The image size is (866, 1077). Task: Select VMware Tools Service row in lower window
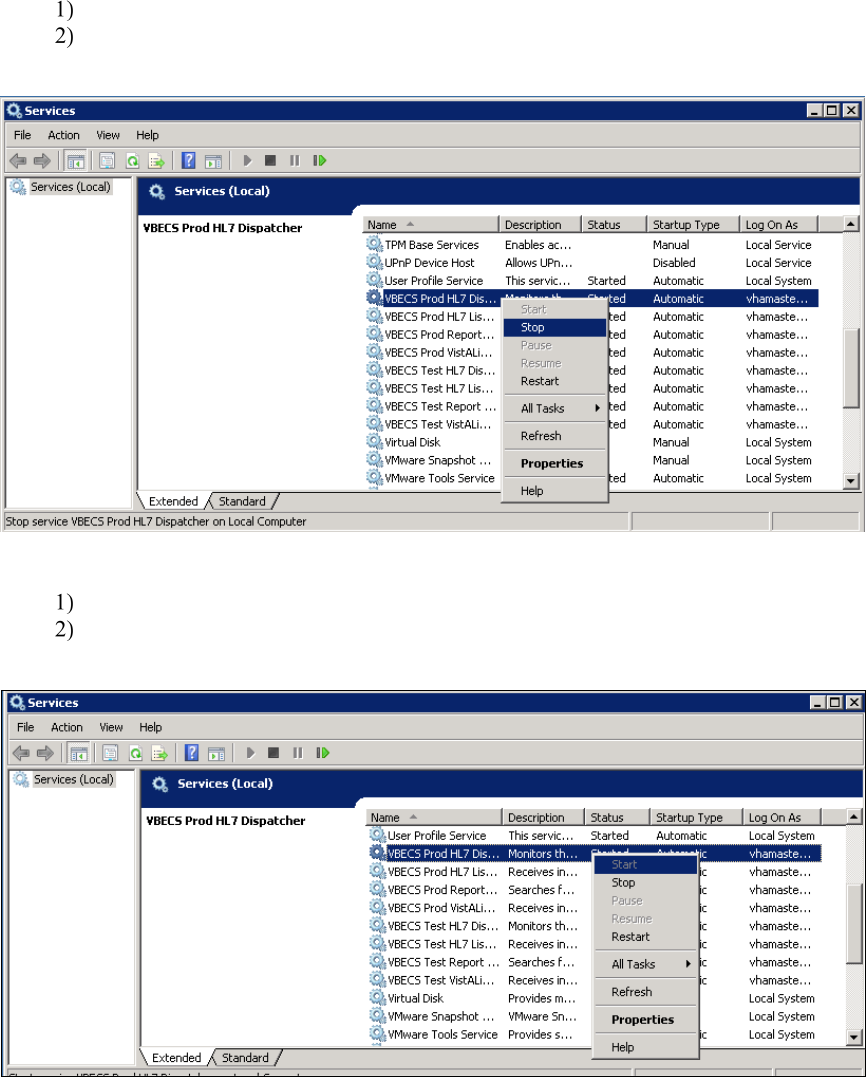click(594, 1034)
